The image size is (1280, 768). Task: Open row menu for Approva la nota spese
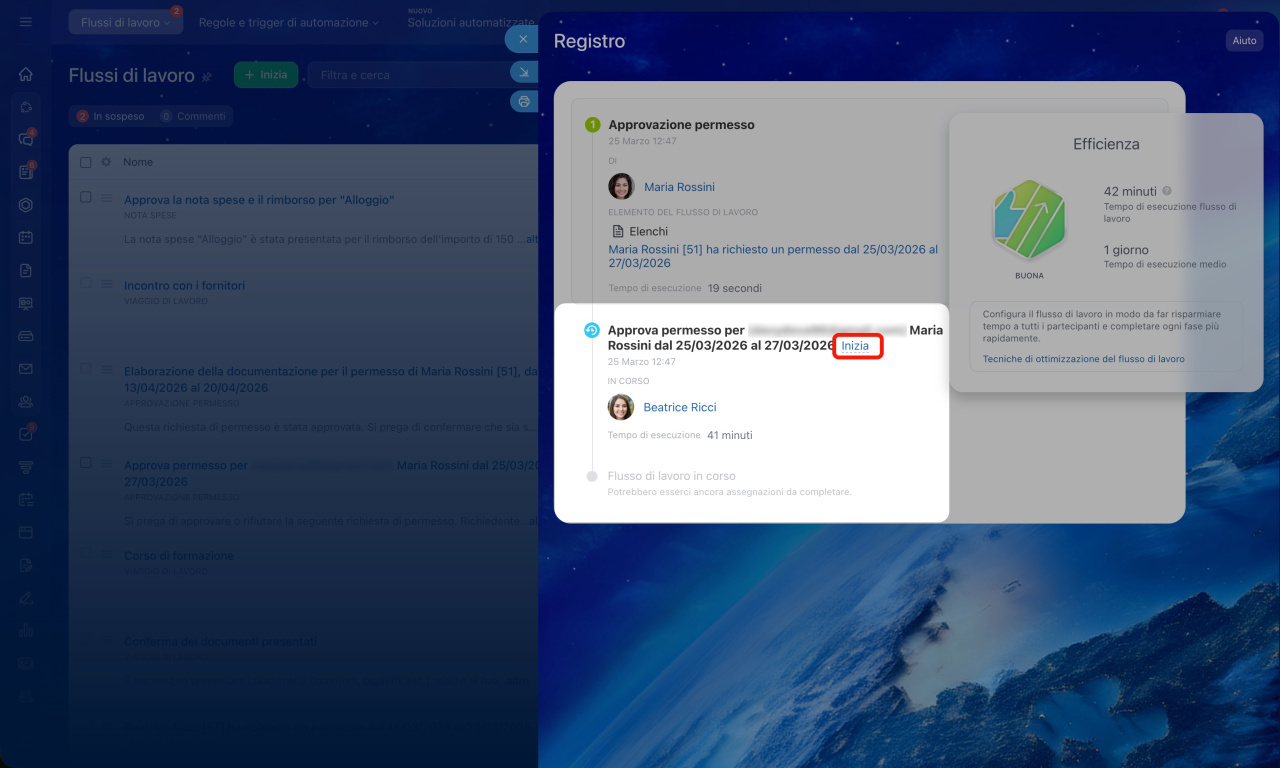(x=107, y=198)
